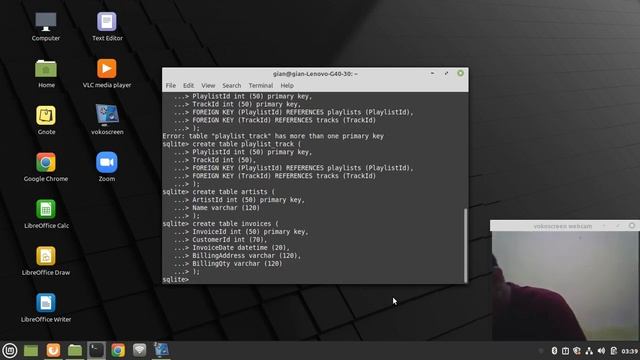Select the Terminal taskbar icon
This screenshot has width=640, height=360.
96,350
